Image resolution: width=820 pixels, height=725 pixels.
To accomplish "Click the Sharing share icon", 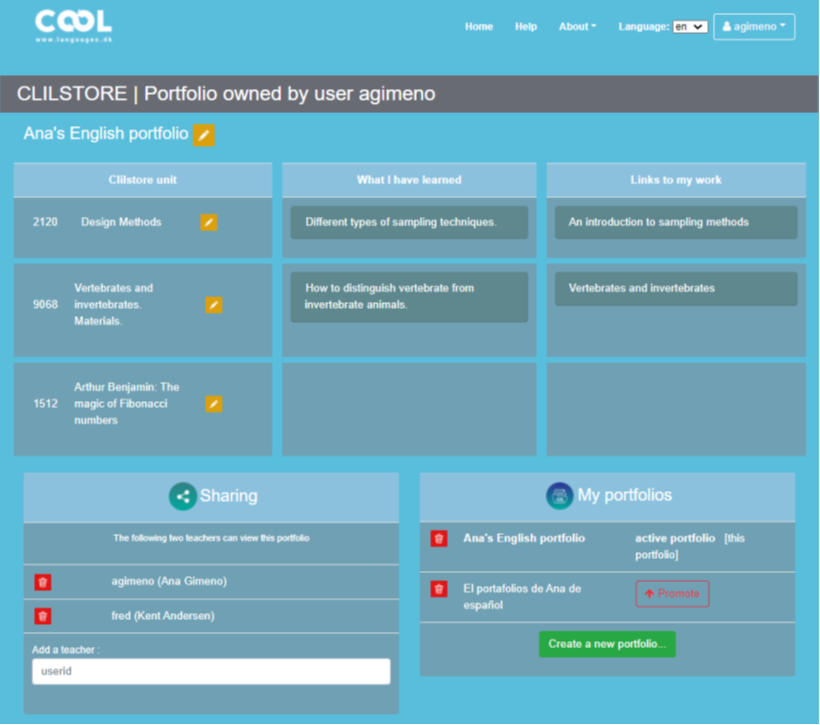I will pos(182,496).
